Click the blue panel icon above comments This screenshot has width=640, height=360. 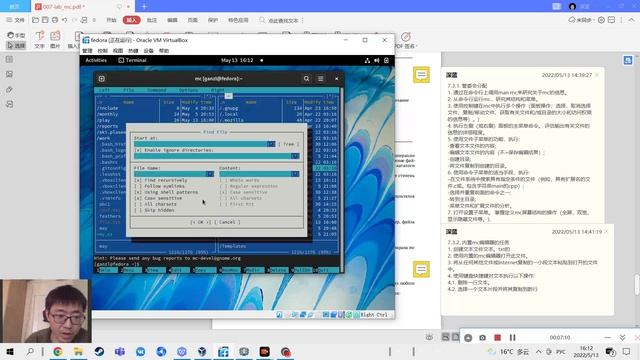(x=628, y=60)
